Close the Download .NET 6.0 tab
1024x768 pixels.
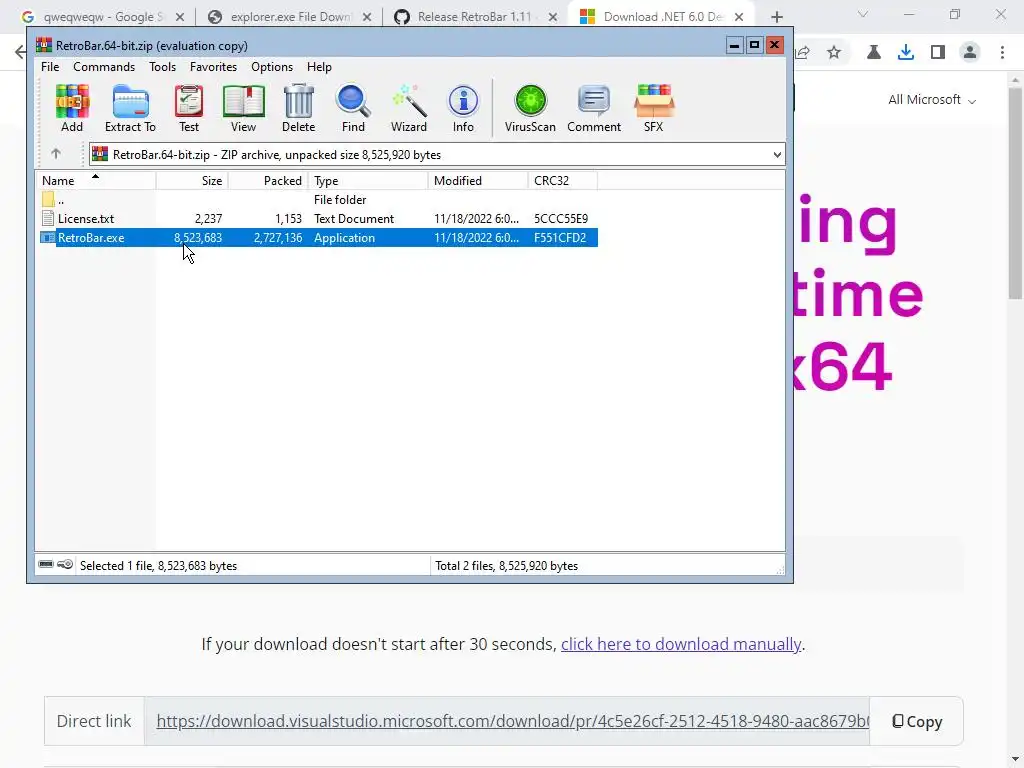pos(739,17)
